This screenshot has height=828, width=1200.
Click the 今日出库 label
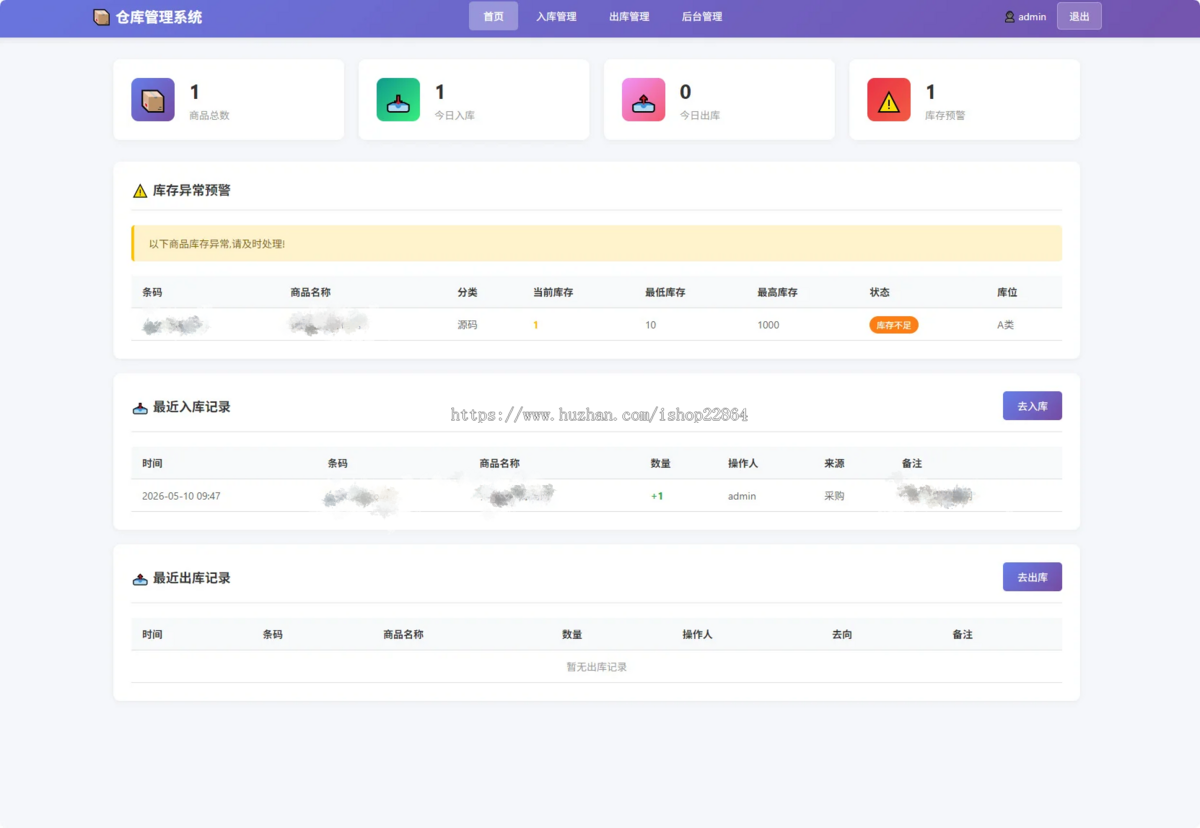[x=700, y=115]
